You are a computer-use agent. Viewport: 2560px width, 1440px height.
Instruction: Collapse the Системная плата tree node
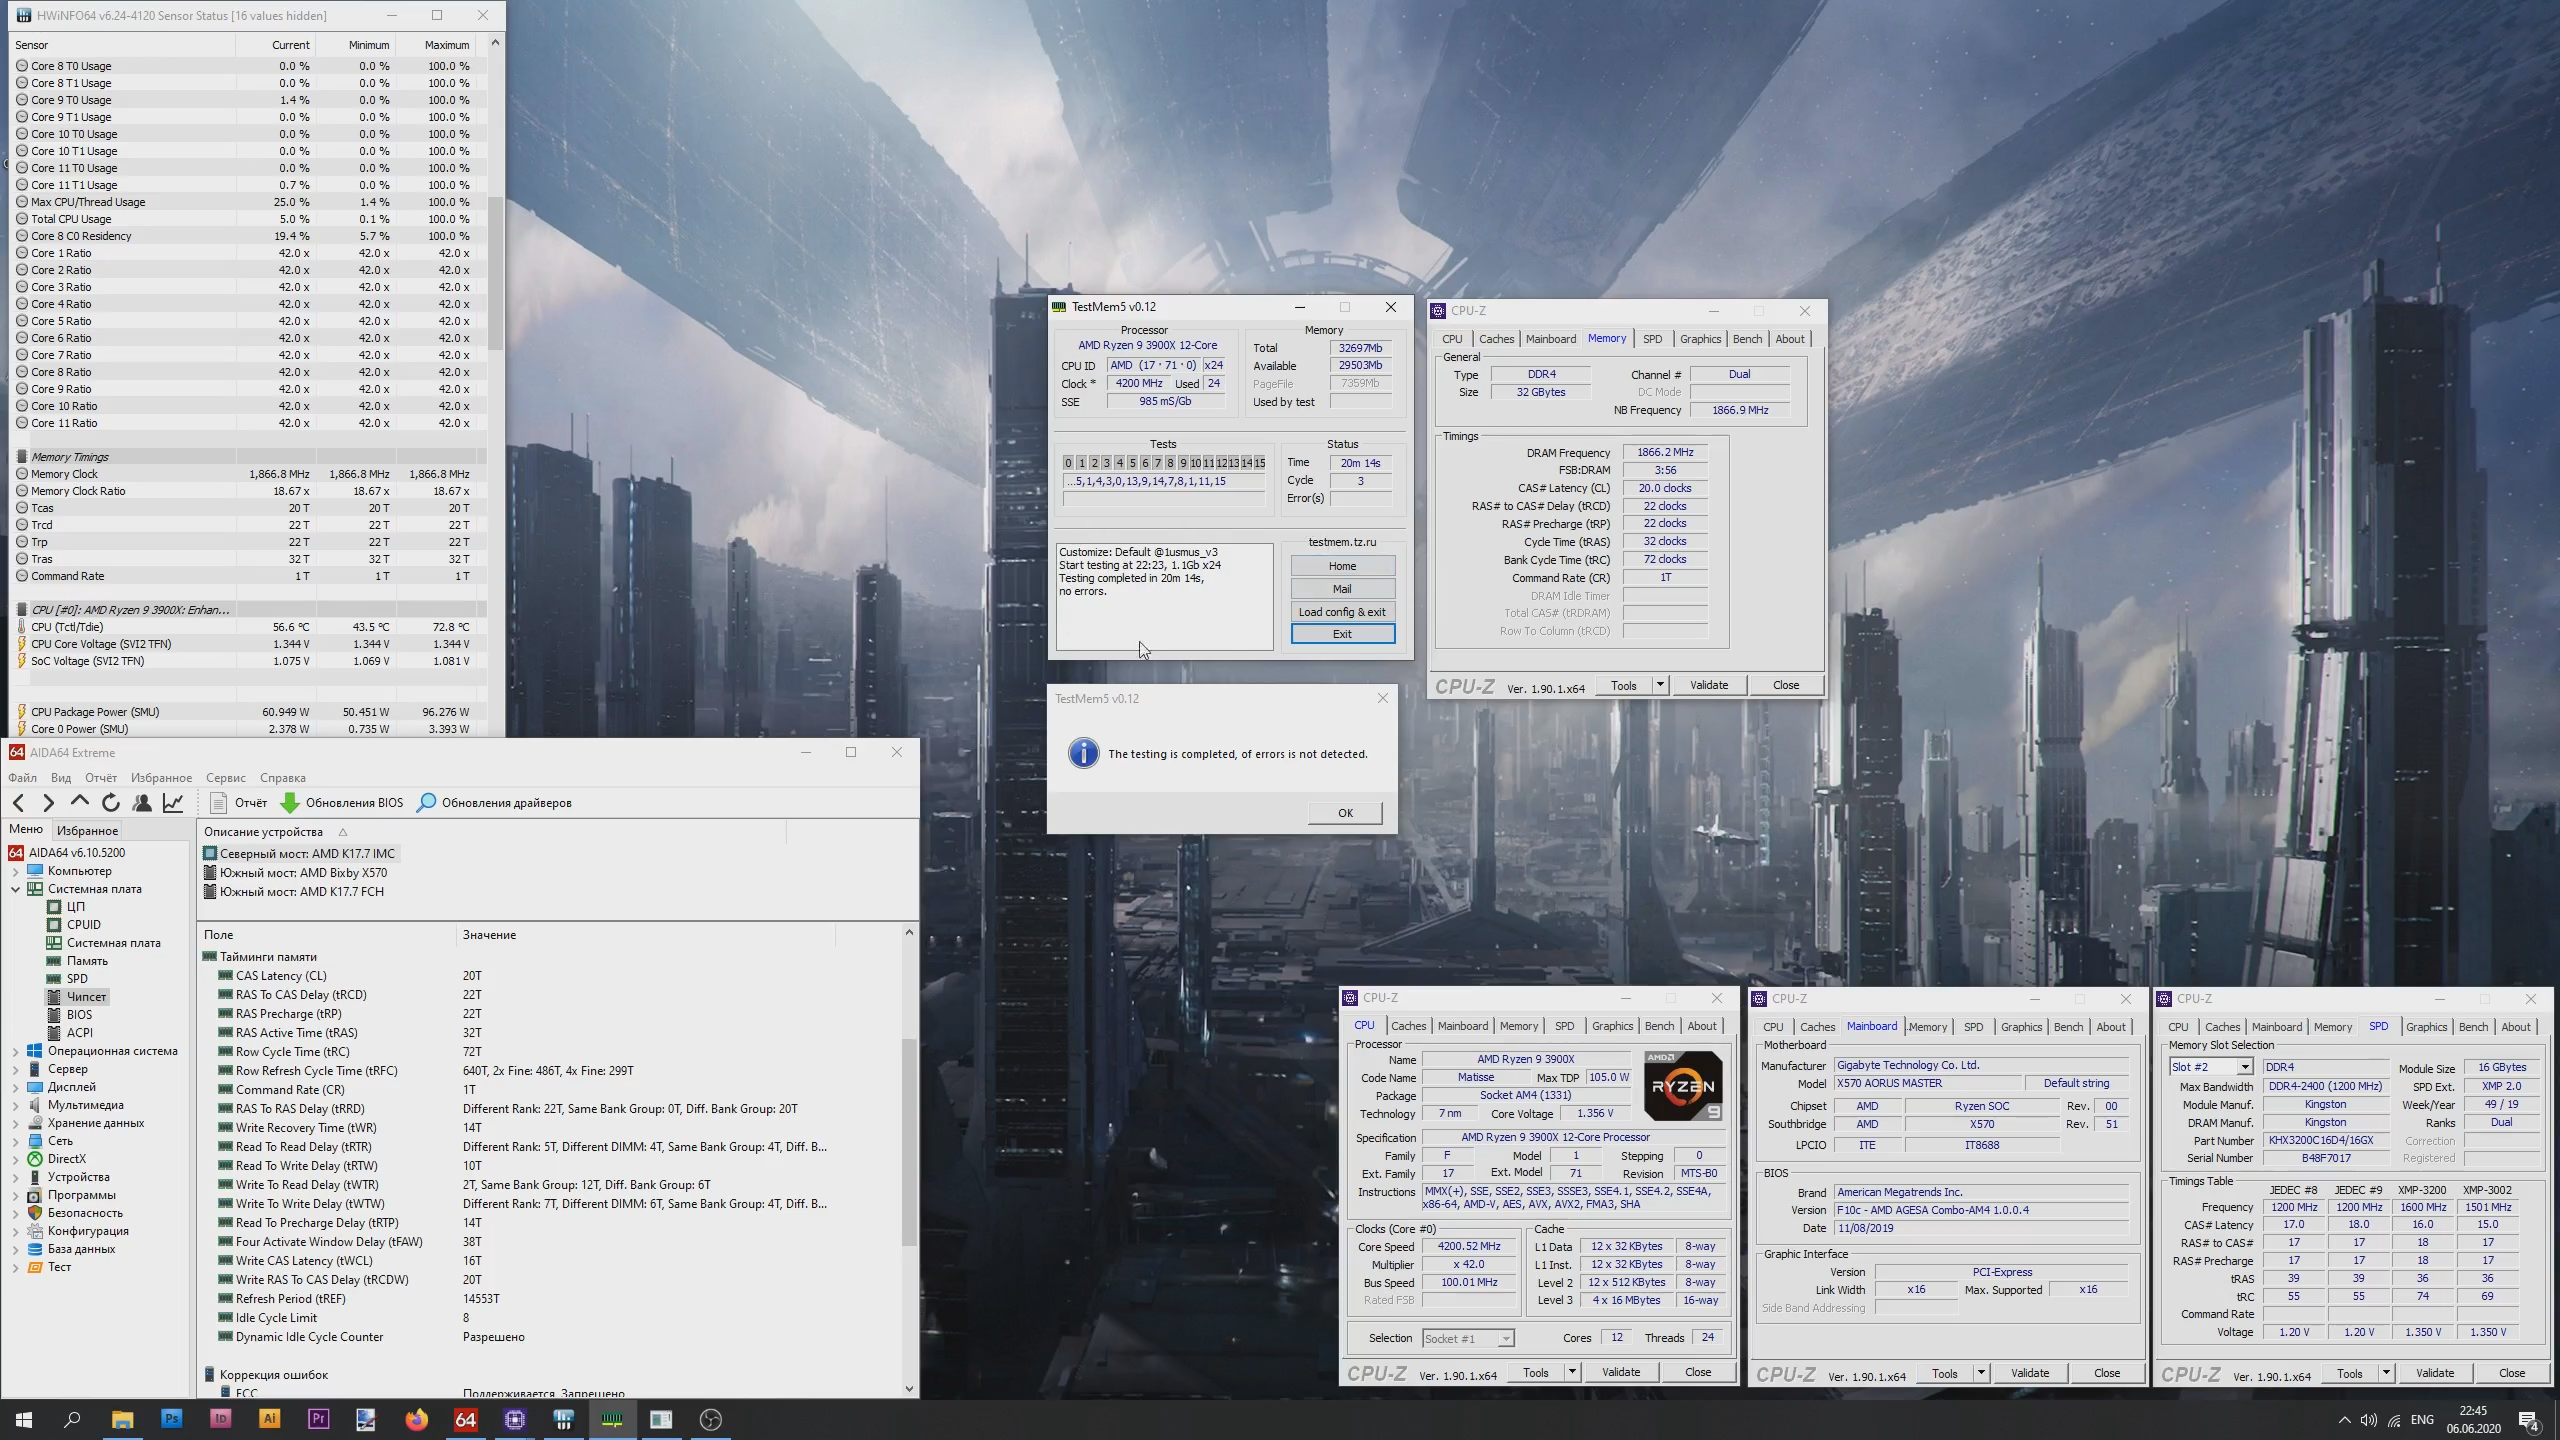point(15,889)
